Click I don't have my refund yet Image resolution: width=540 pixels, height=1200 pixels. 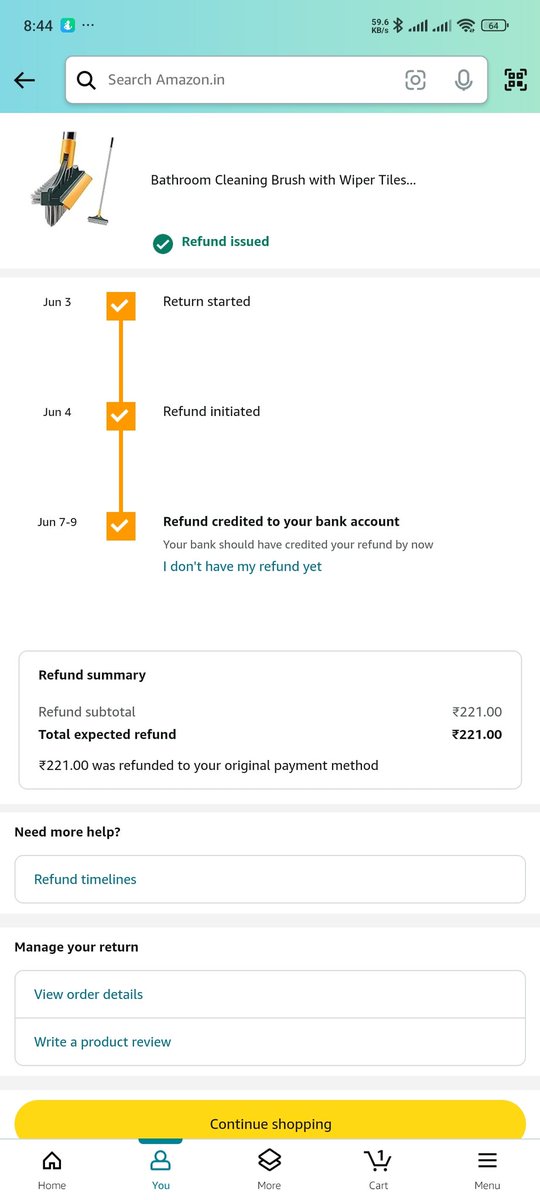point(242,566)
